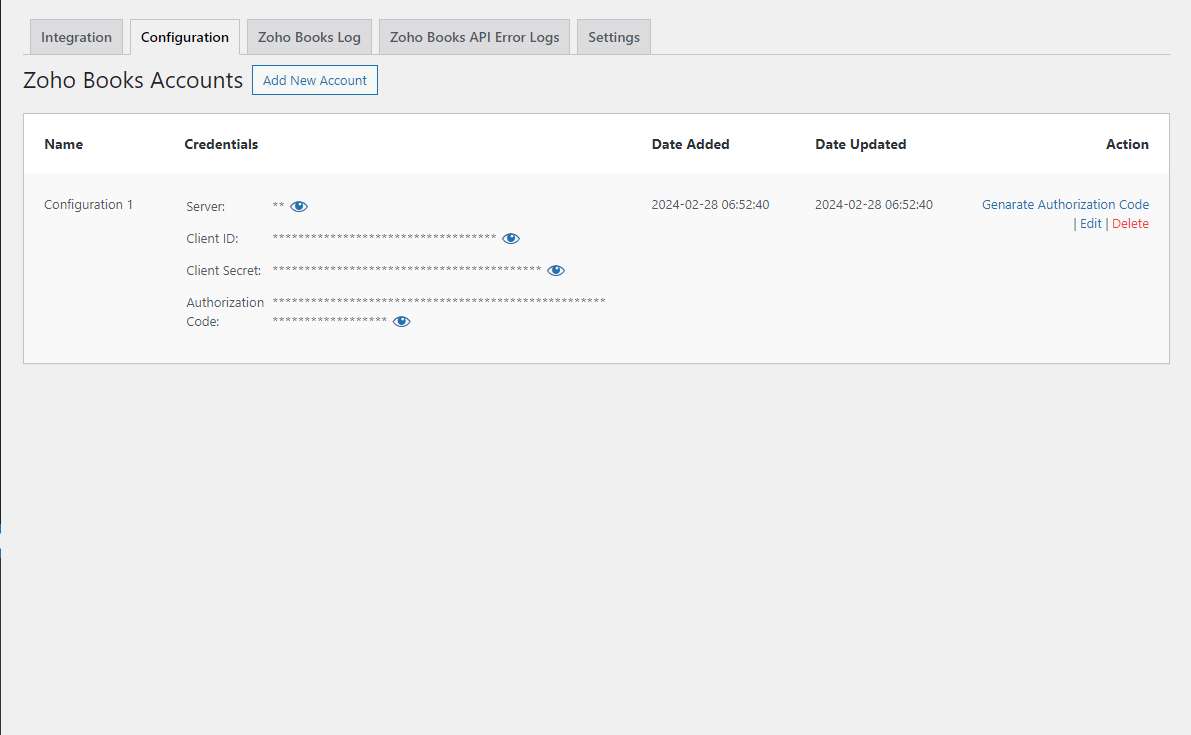The height and width of the screenshot is (735, 1191).
Task: Click the Date Added column header
Action: coord(690,144)
